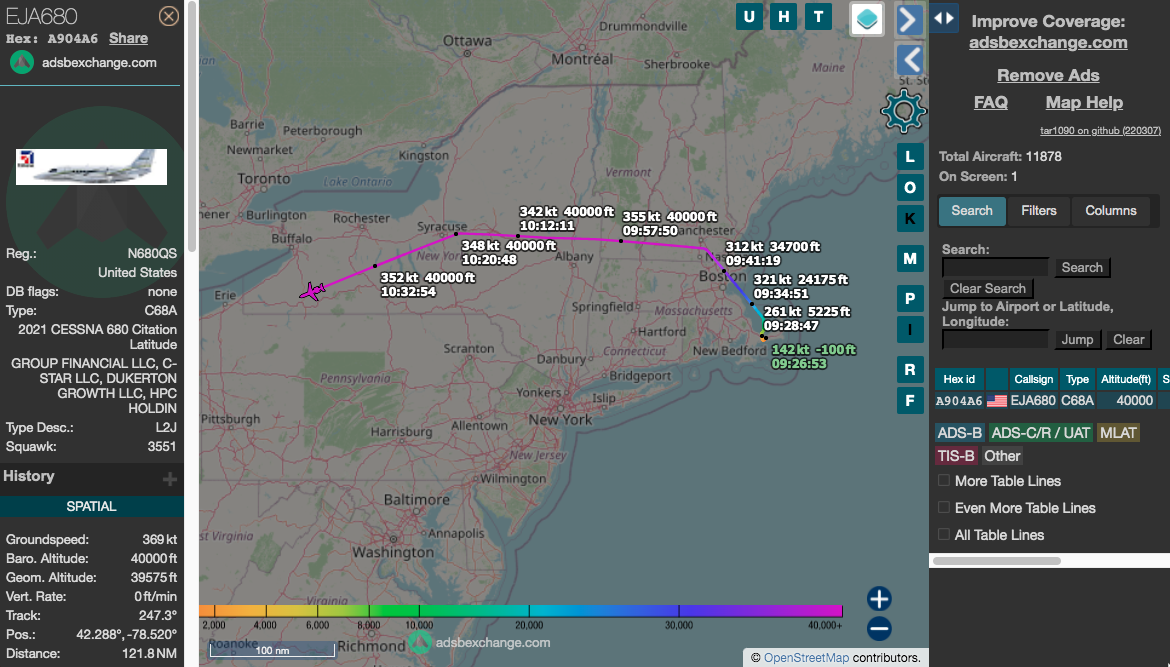This screenshot has width=1170, height=667.
Task: Toggle sidebar with double-arrow icon
Action: (x=944, y=18)
